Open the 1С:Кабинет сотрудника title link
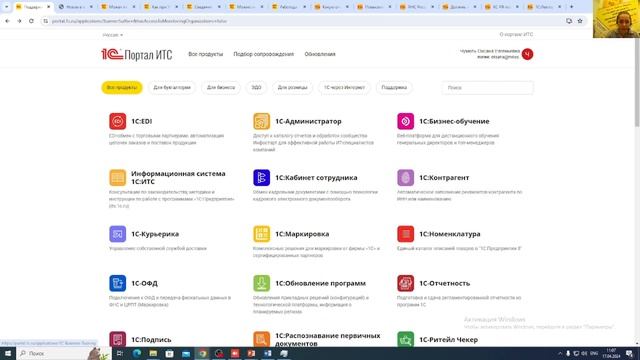Screen dimensions: 640x360 [x=316, y=178]
